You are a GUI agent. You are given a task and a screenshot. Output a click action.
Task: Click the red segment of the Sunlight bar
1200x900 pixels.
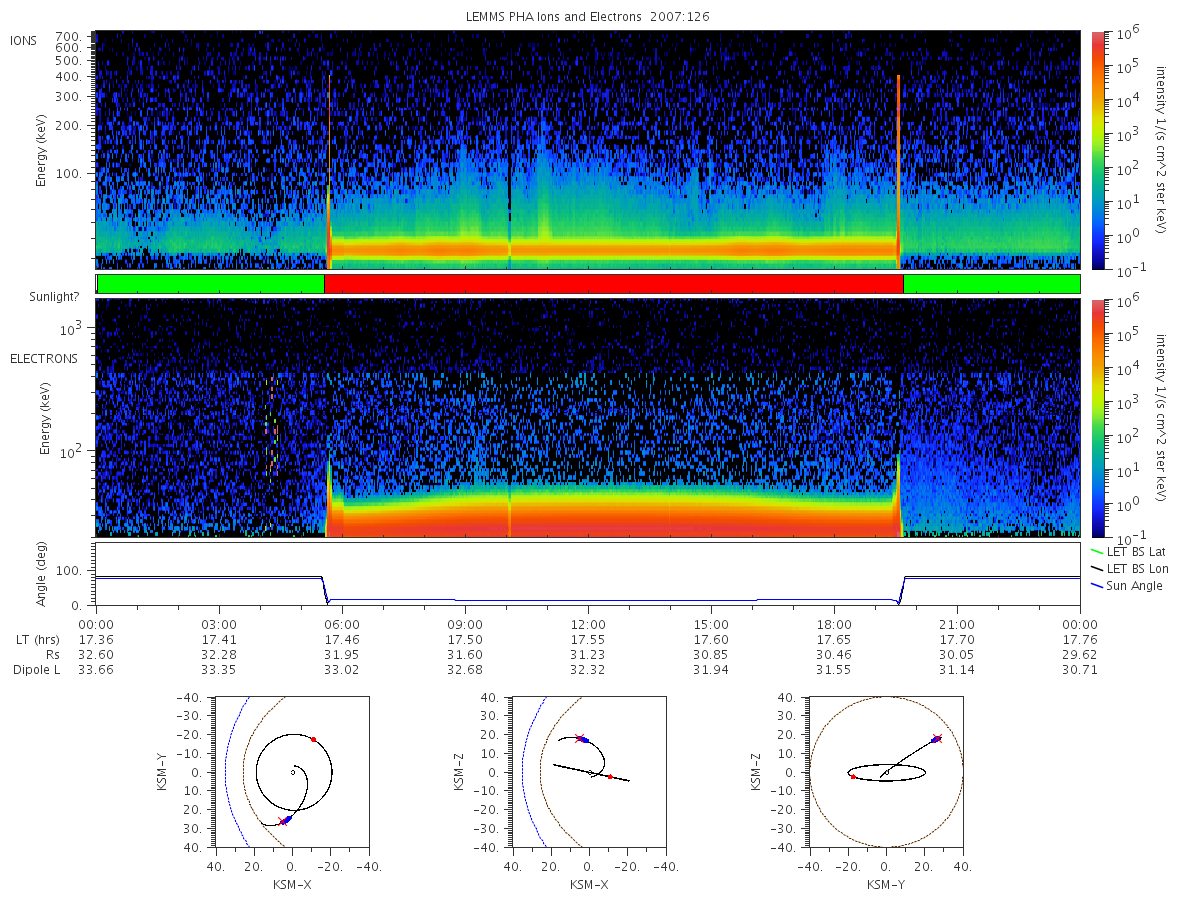(614, 284)
